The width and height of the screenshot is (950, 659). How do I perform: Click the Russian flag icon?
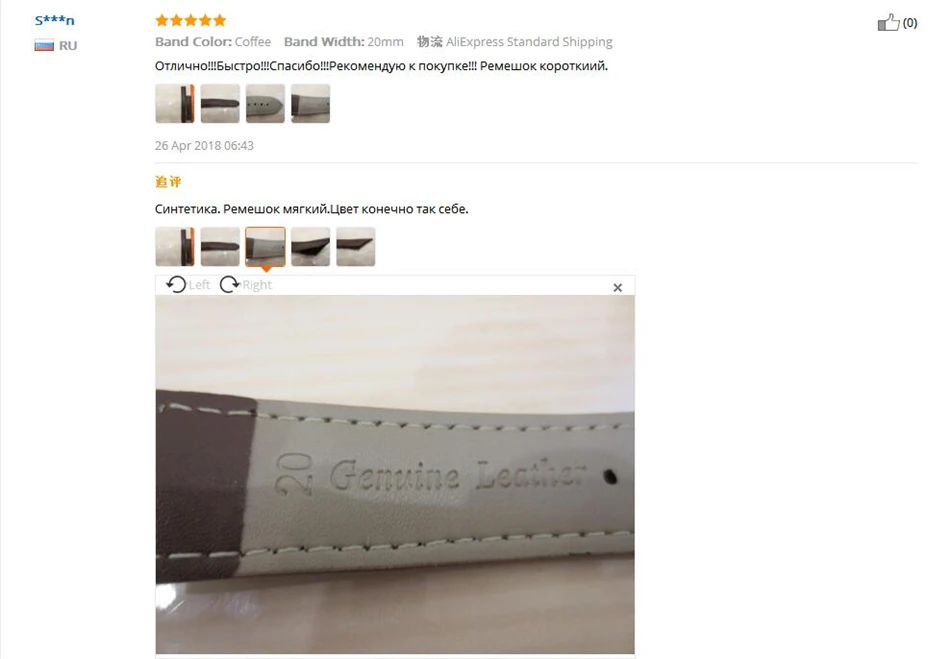point(44,45)
